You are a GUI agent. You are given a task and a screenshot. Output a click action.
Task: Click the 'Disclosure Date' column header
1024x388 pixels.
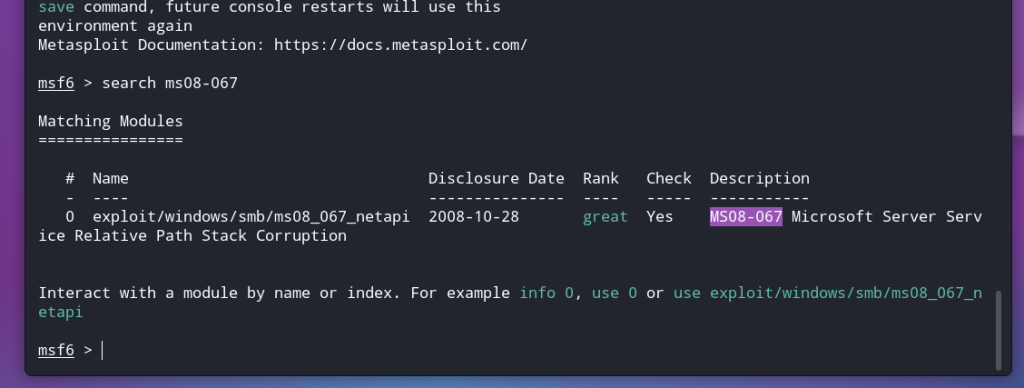(x=496, y=179)
